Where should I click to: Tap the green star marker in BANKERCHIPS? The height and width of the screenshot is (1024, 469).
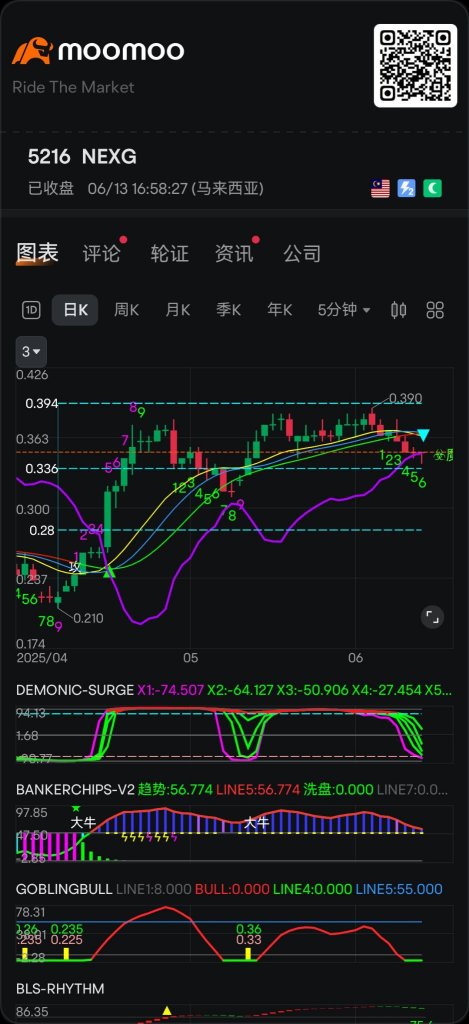coord(75,808)
